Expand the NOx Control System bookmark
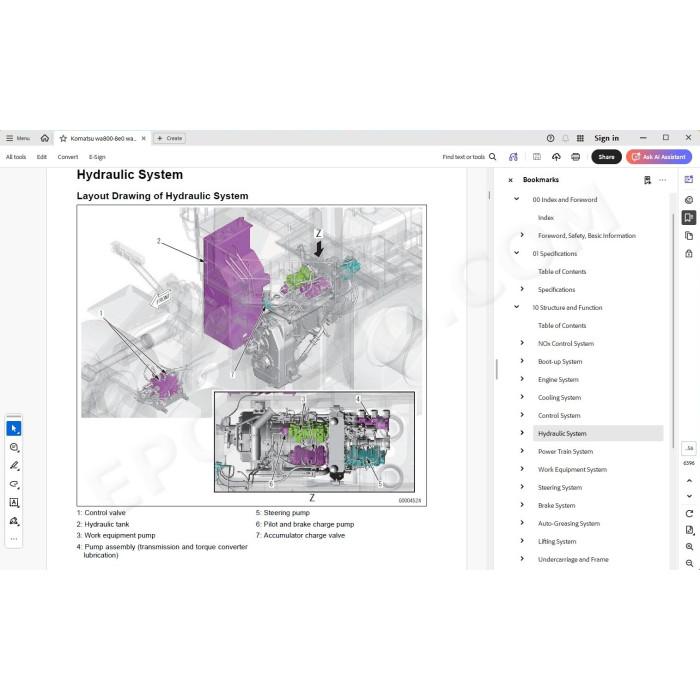 click(x=522, y=343)
